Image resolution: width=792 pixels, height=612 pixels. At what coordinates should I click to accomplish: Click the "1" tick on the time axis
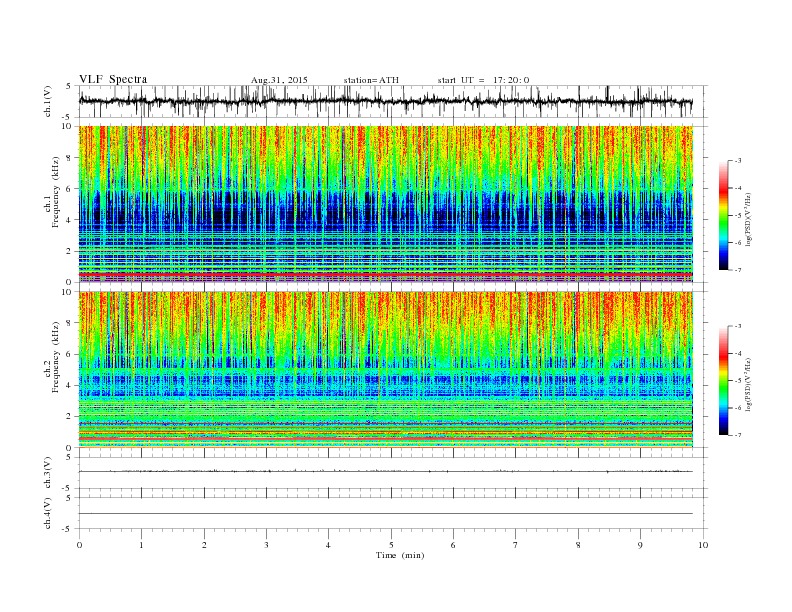pos(142,545)
